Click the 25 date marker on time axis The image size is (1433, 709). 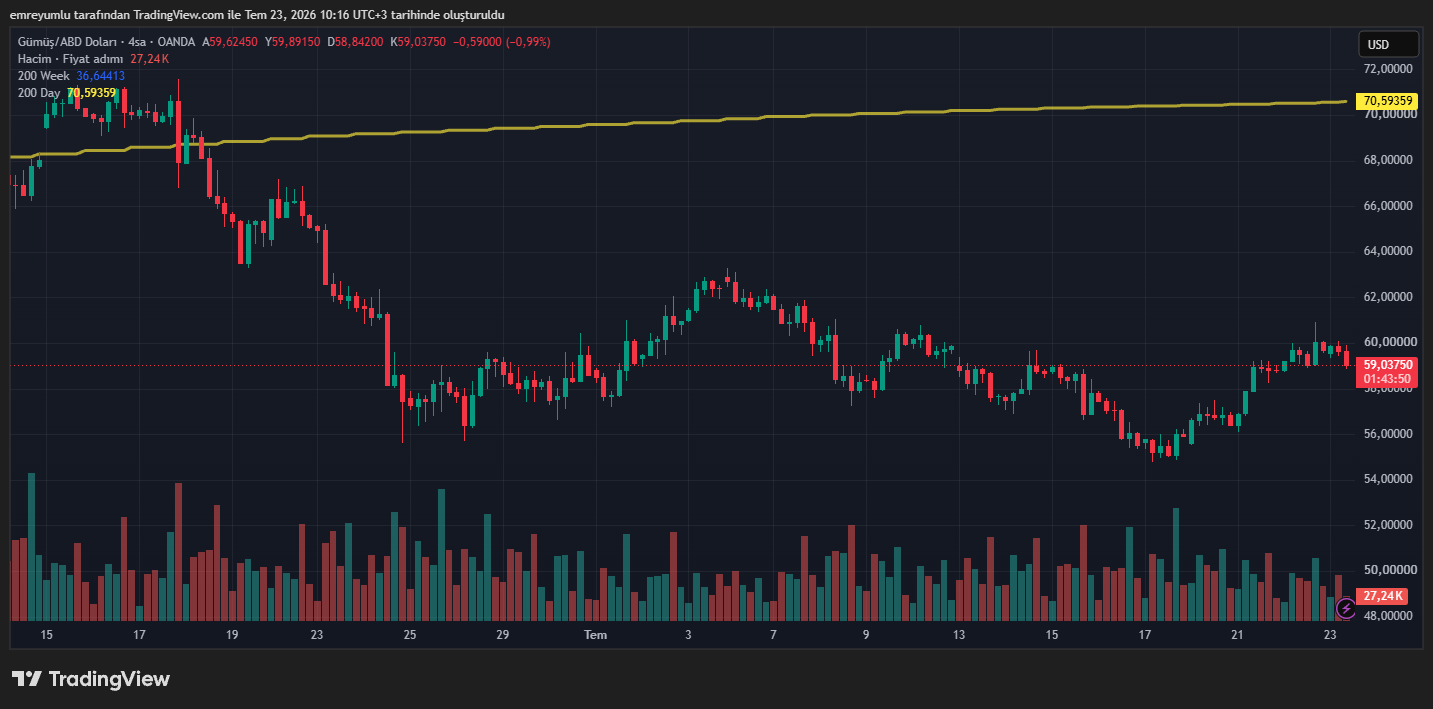tap(410, 635)
